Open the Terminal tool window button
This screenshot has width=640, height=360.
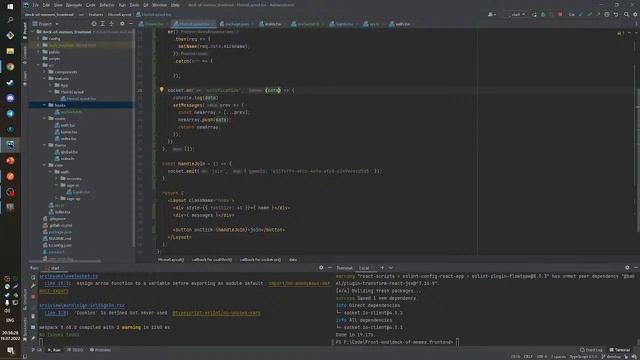click(x=620, y=350)
